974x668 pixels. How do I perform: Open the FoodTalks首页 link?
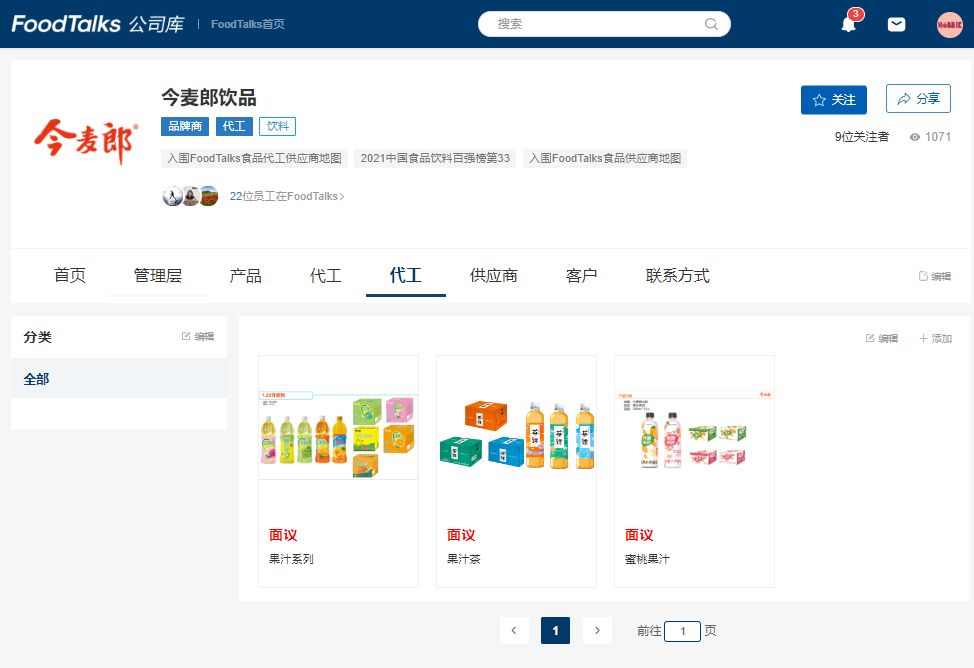(x=248, y=24)
